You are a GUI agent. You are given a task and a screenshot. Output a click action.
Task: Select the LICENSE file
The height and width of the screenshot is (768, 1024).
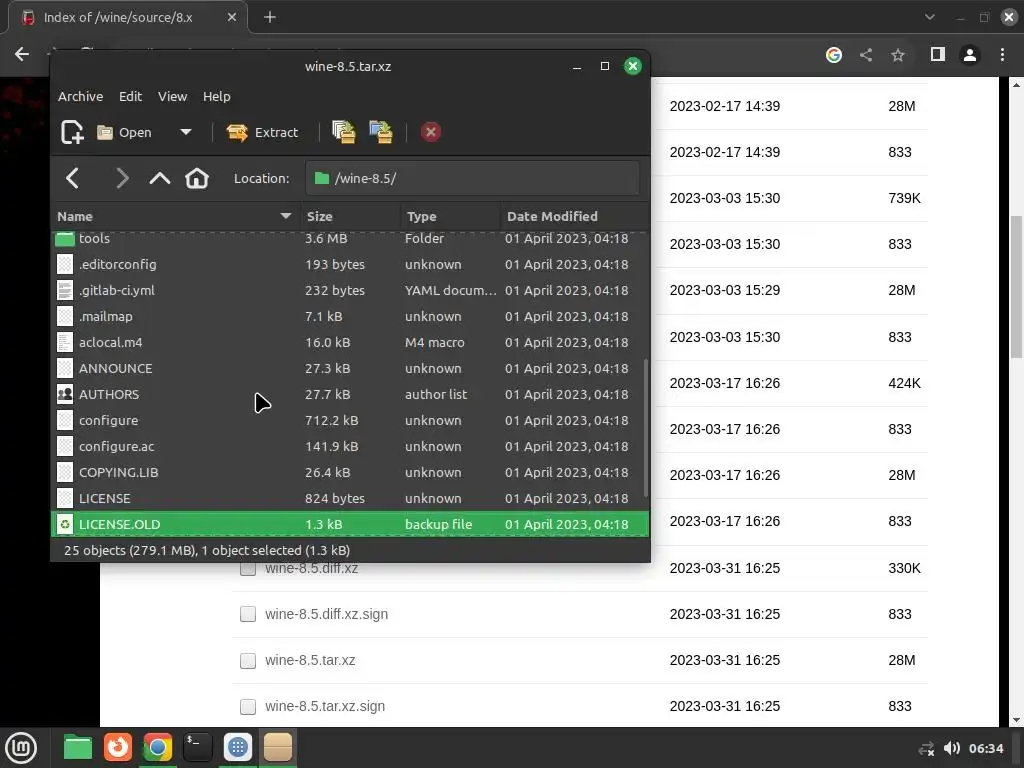tap(350, 498)
